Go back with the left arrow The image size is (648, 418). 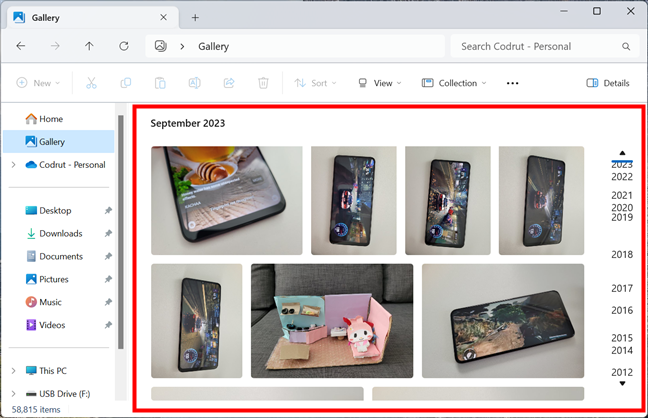(x=21, y=46)
